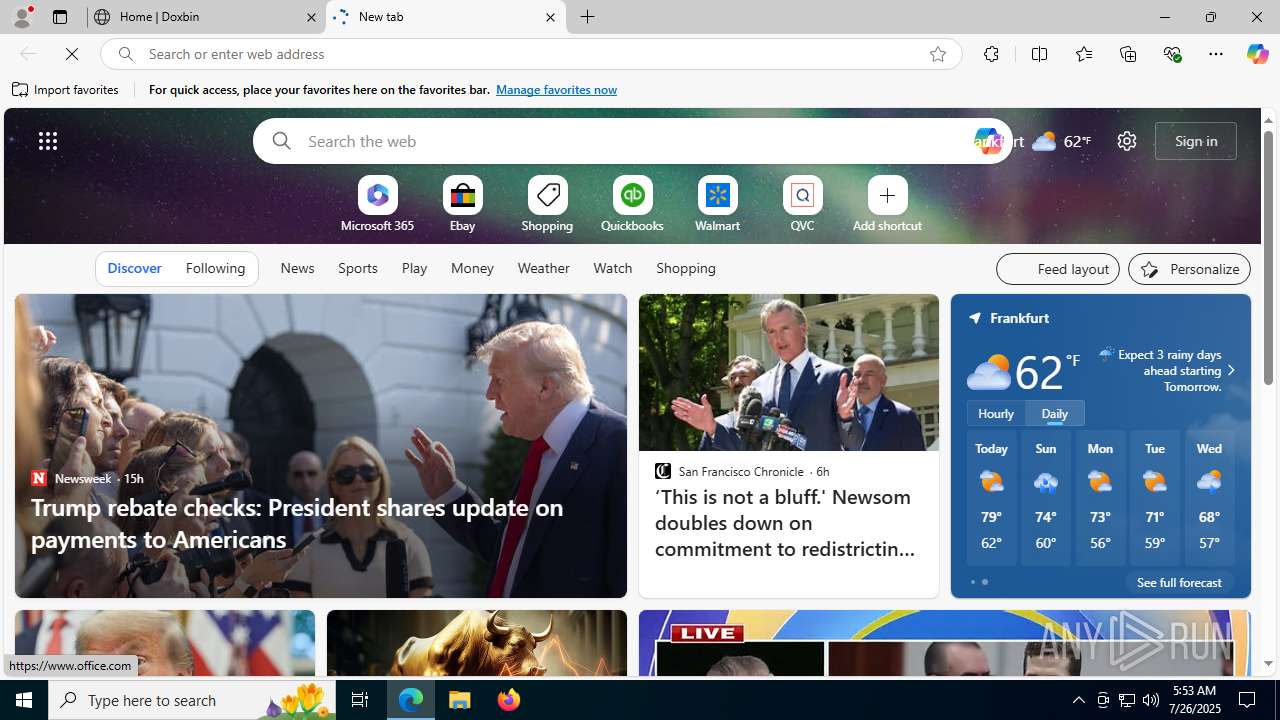
Task: Switch the weather card to Daily
Action: [x=1054, y=413]
